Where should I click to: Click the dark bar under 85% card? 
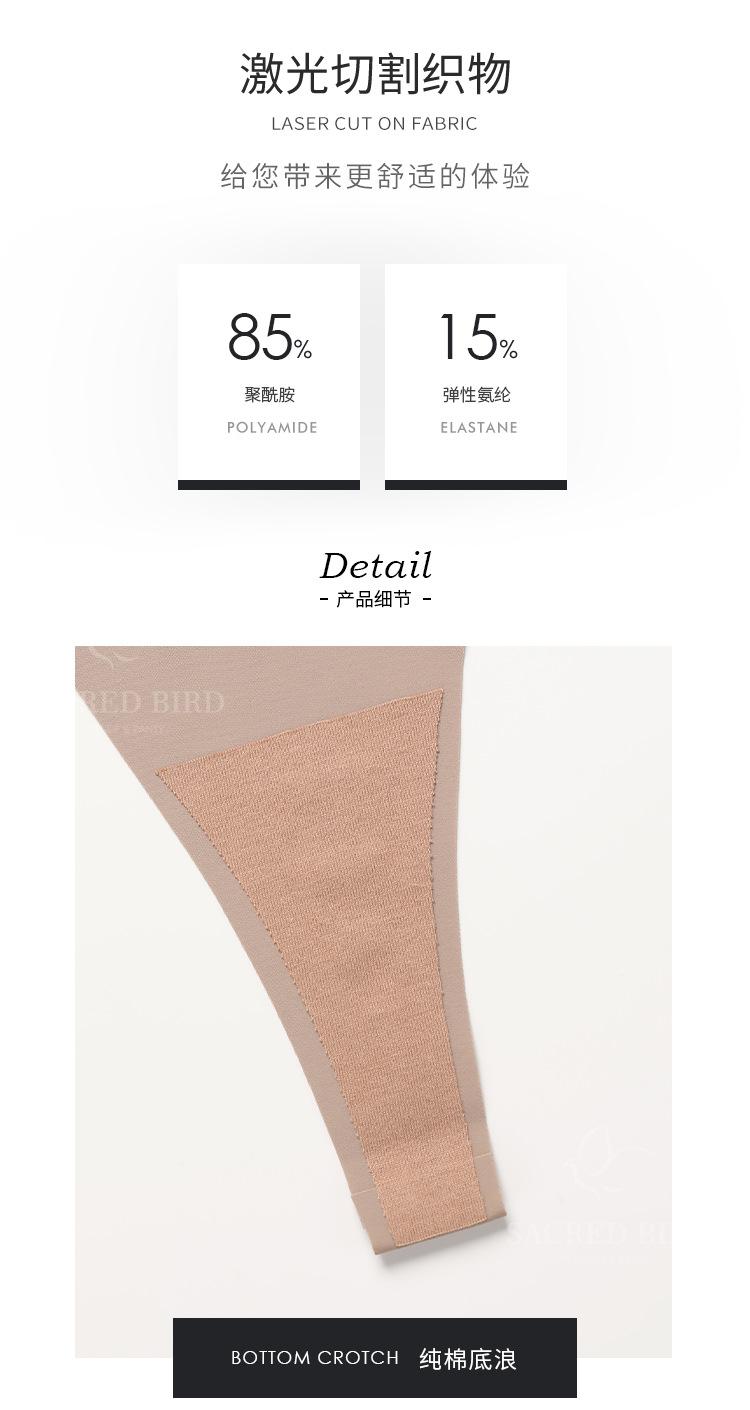269,485
